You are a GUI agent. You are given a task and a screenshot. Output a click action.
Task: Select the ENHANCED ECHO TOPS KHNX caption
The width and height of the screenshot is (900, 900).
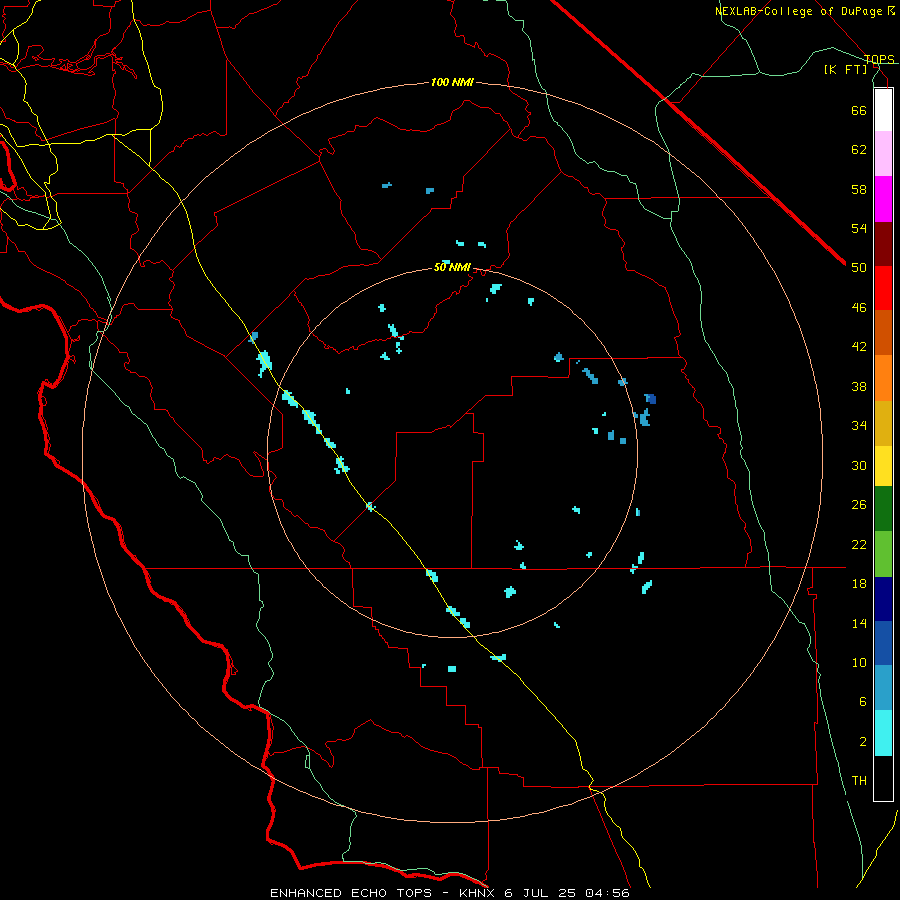coord(449,893)
